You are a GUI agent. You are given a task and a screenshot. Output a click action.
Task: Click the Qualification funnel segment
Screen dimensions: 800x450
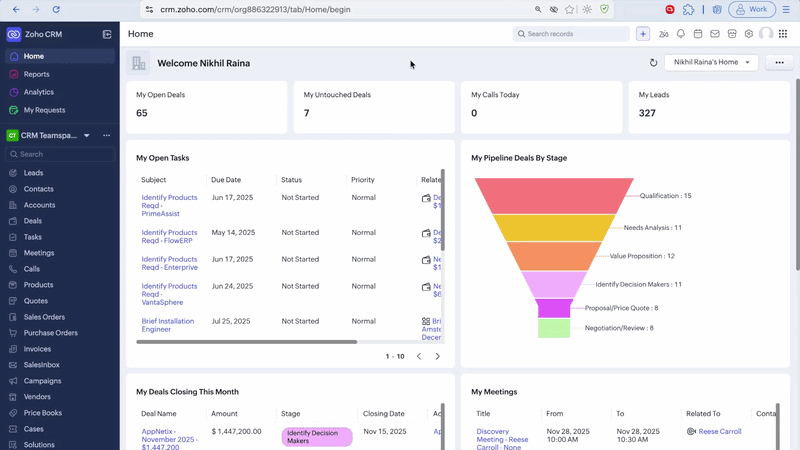click(x=554, y=196)
